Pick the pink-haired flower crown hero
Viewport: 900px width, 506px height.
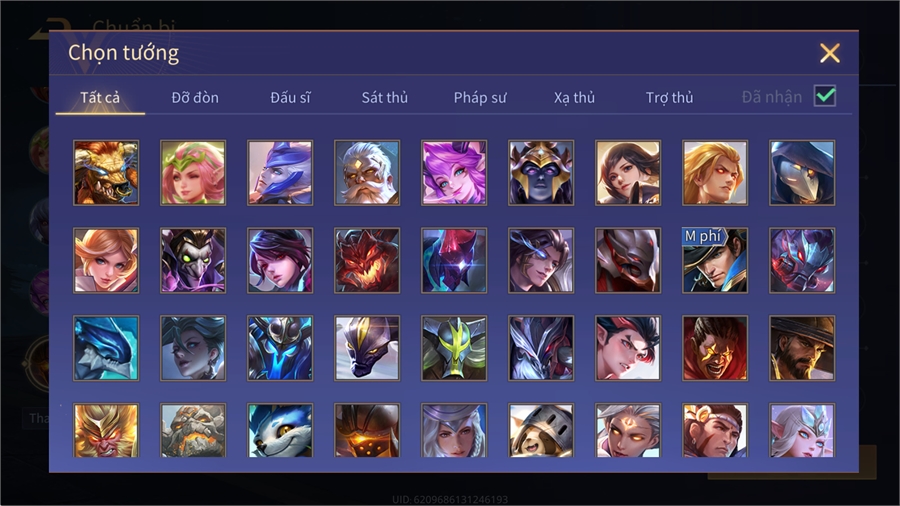pyautogui.click(x=193, y=173)
